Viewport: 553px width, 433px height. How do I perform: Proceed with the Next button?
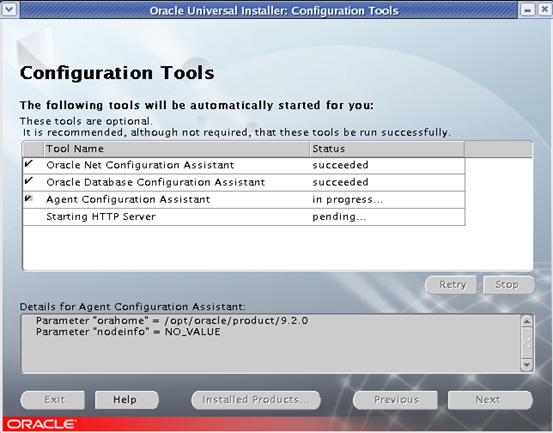490,400
